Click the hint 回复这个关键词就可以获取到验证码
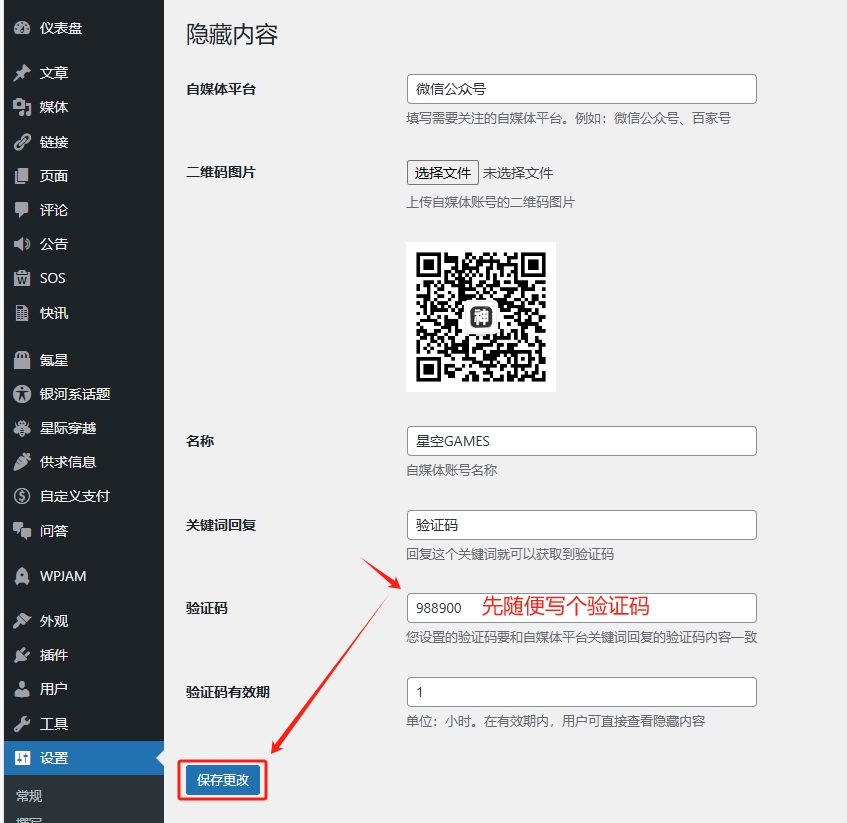The image size is (847, 823). coord(510,554)
